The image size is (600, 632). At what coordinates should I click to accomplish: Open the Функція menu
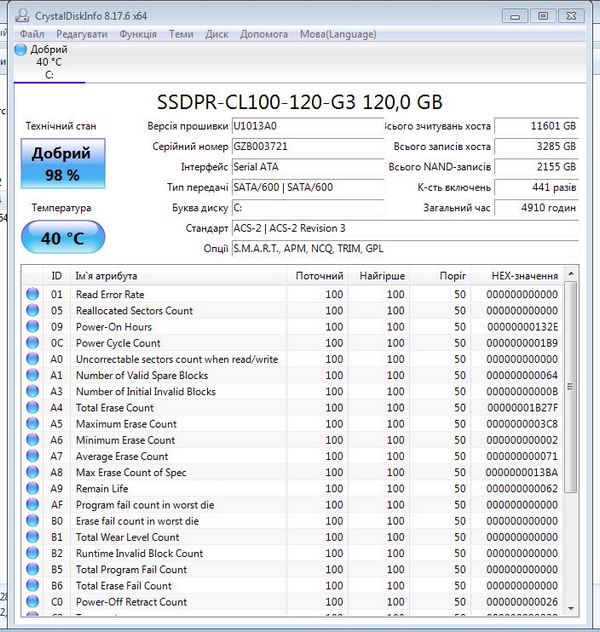coord(137,34)
